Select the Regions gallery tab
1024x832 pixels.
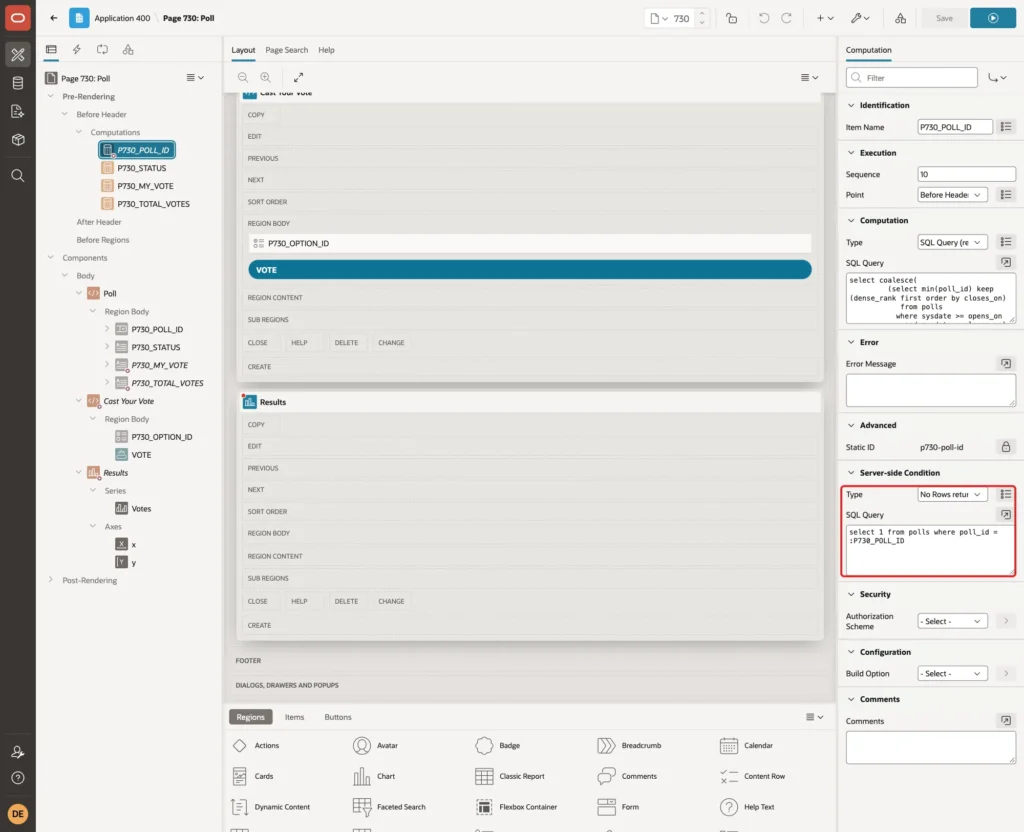click(250, 717)
